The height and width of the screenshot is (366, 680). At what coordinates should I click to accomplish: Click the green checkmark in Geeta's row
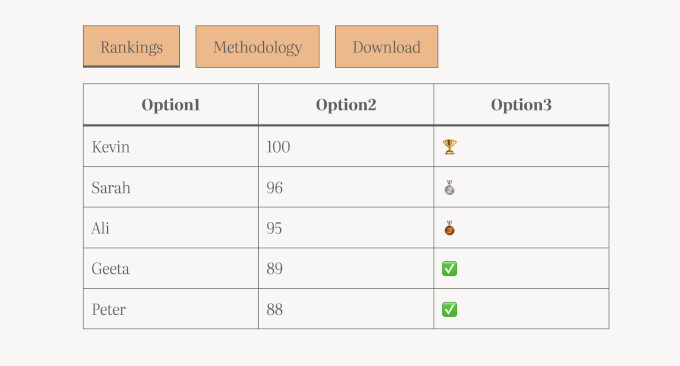tap(449, 268)
